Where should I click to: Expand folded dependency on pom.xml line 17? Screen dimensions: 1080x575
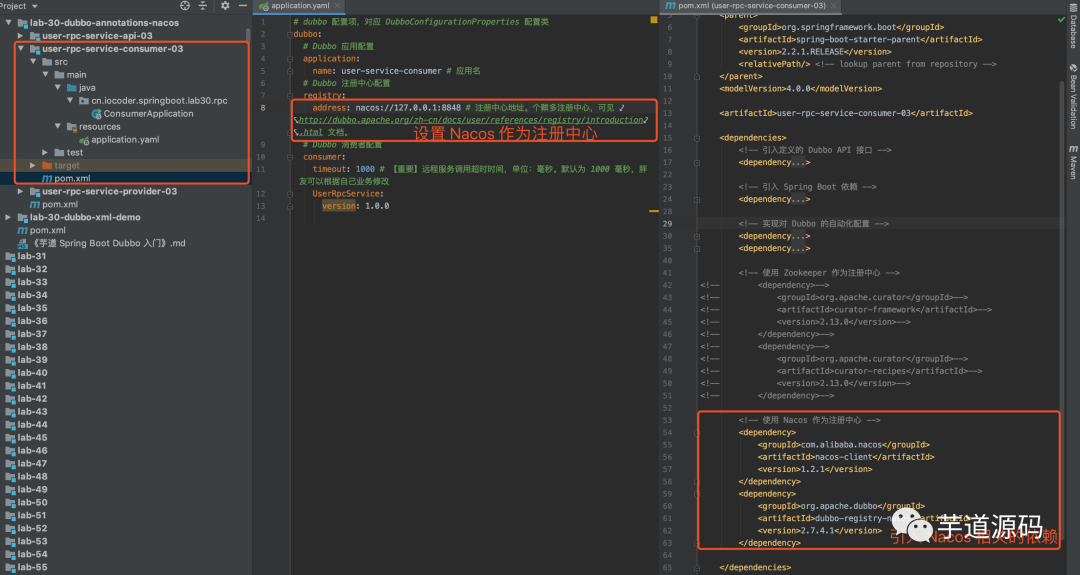click(697, 163)
